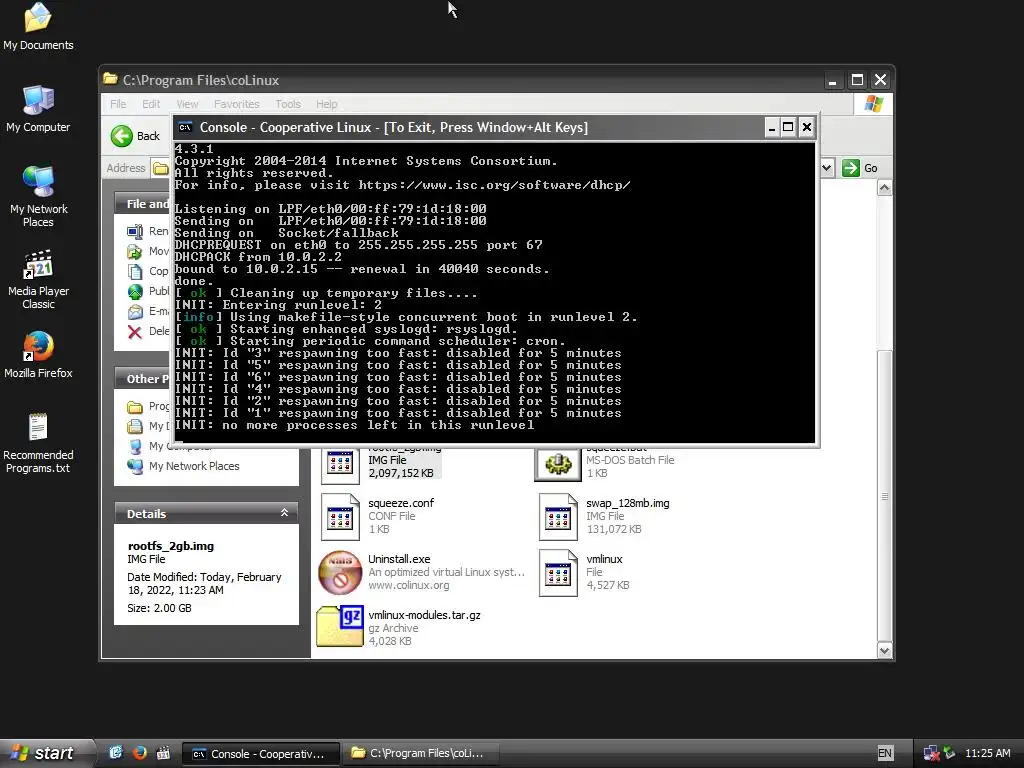The image size is (1024, 768).
Task: Open My Computer desktop icon
Action: pos(38,108)
